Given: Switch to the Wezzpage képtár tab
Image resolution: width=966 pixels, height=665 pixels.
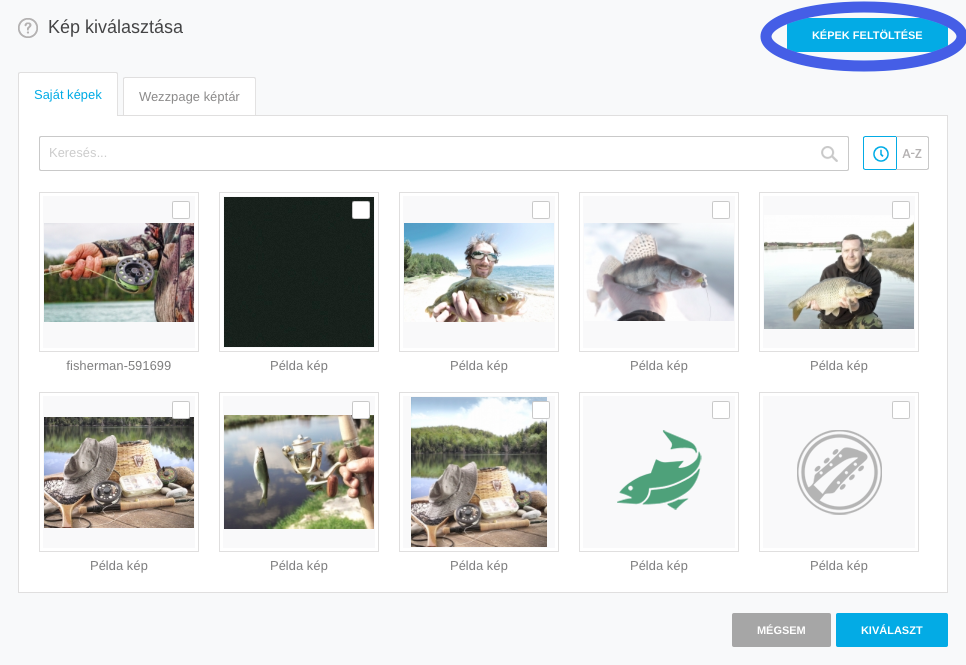Looking at the screenshot, I should tap(189, 97).
